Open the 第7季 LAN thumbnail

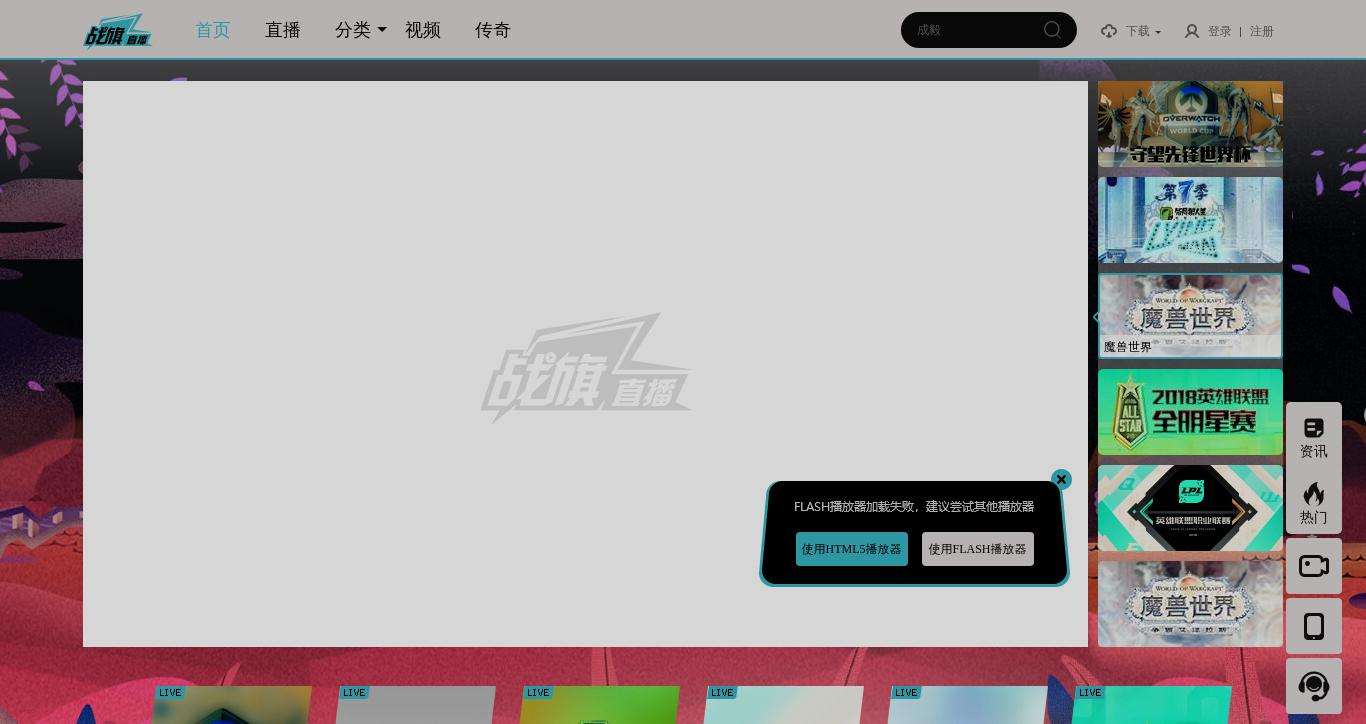1190,220
